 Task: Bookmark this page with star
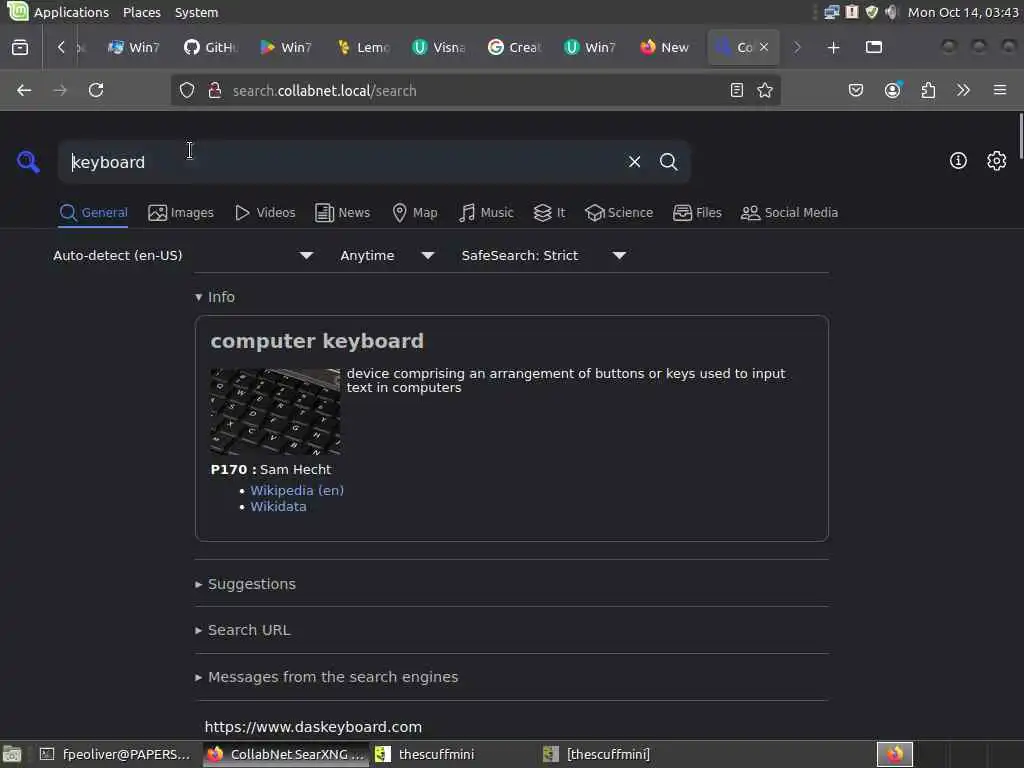[765, 90]
